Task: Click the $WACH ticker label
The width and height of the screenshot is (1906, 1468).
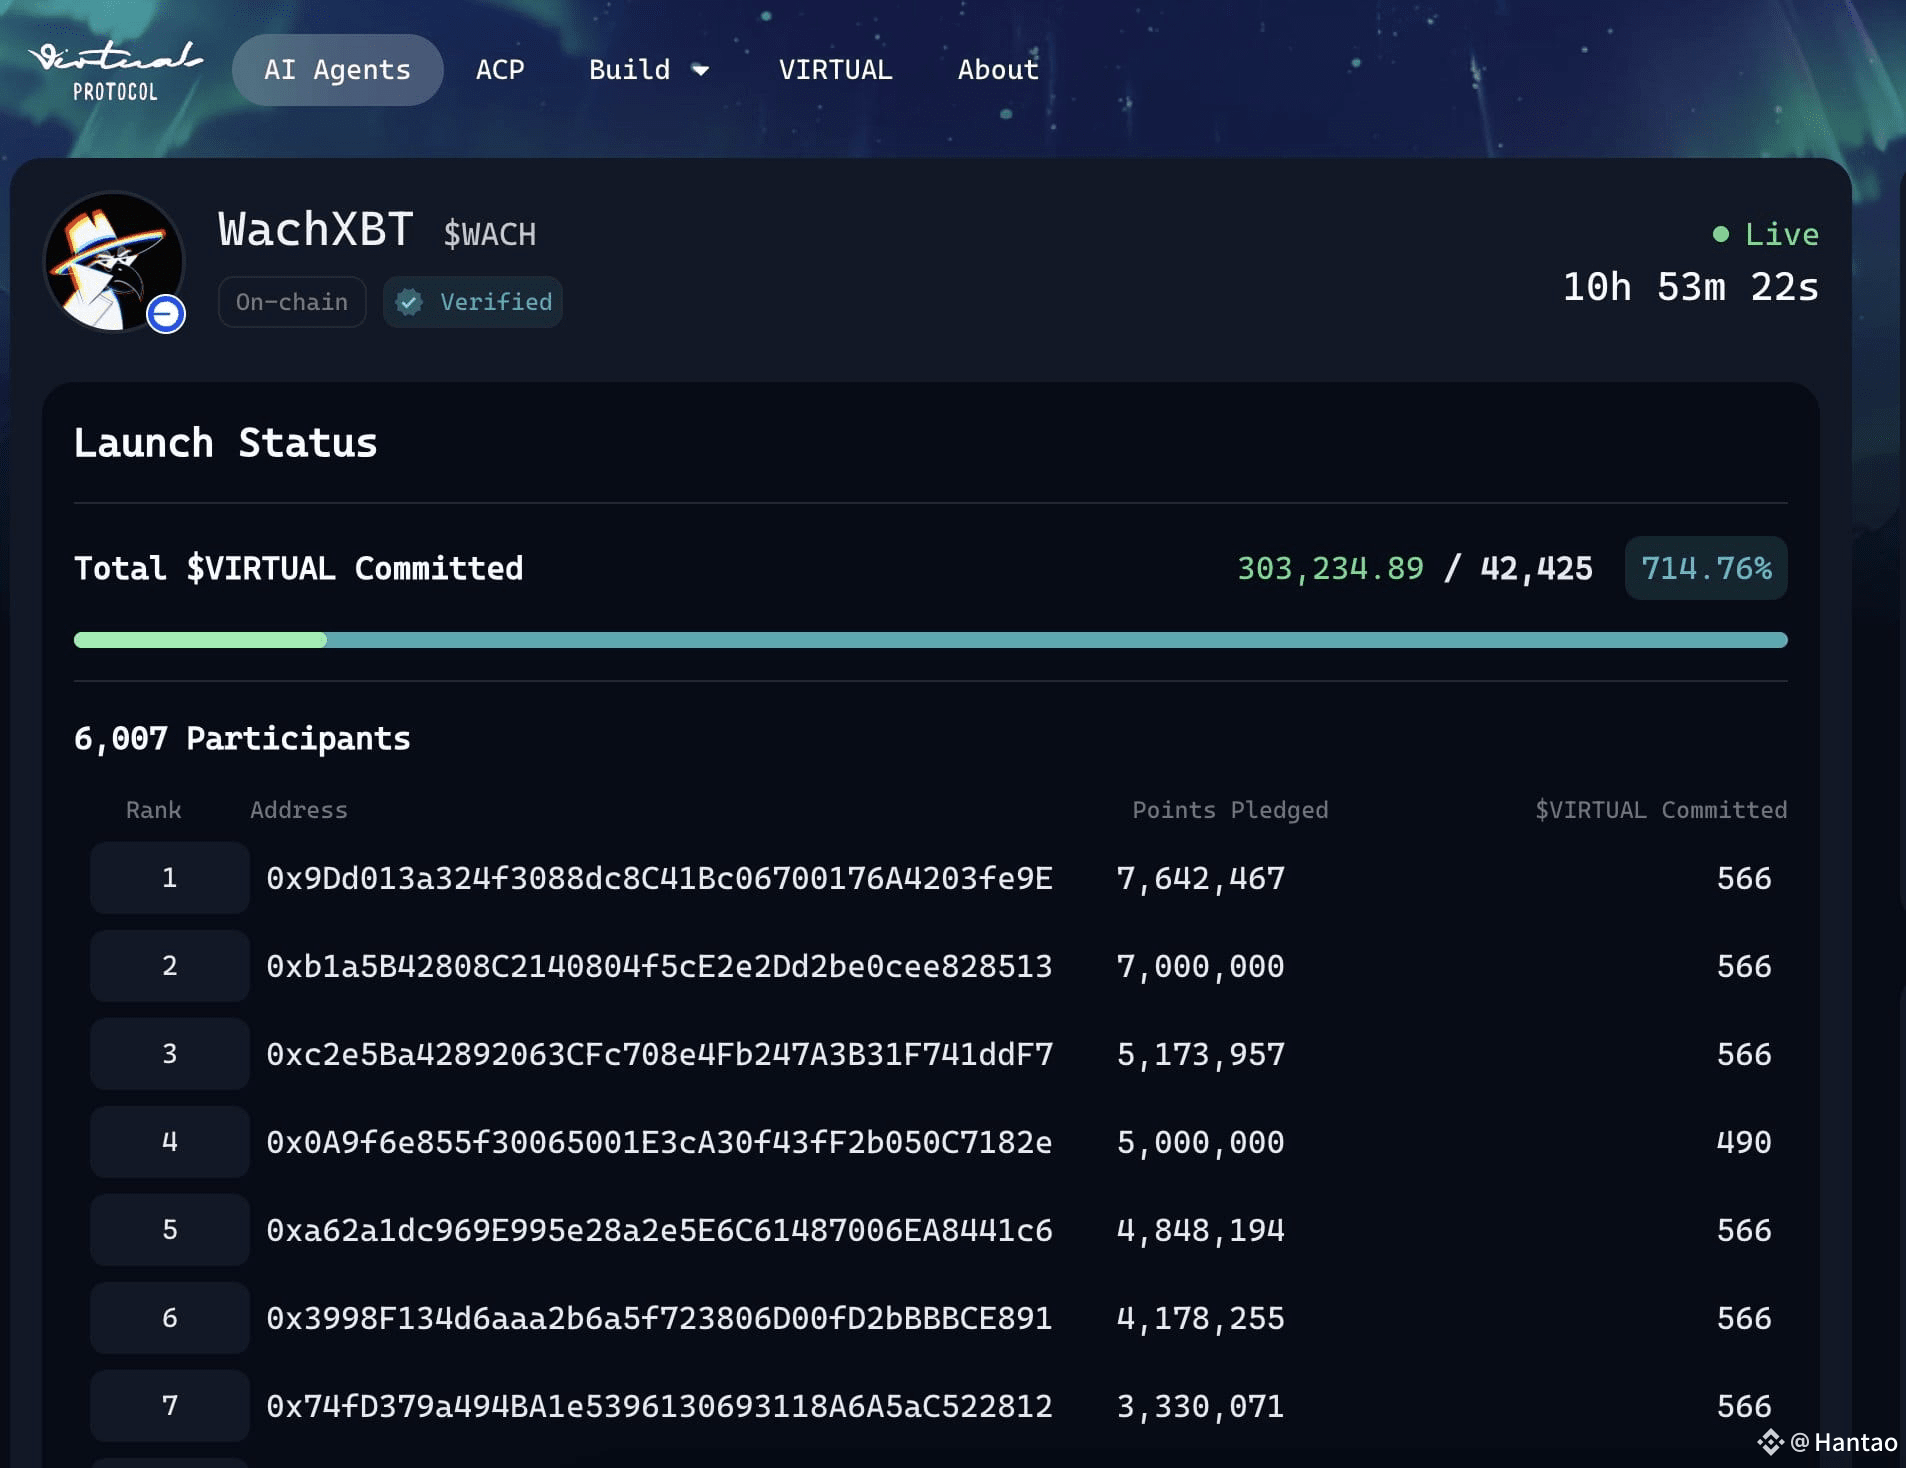Action: click(490, 234)
